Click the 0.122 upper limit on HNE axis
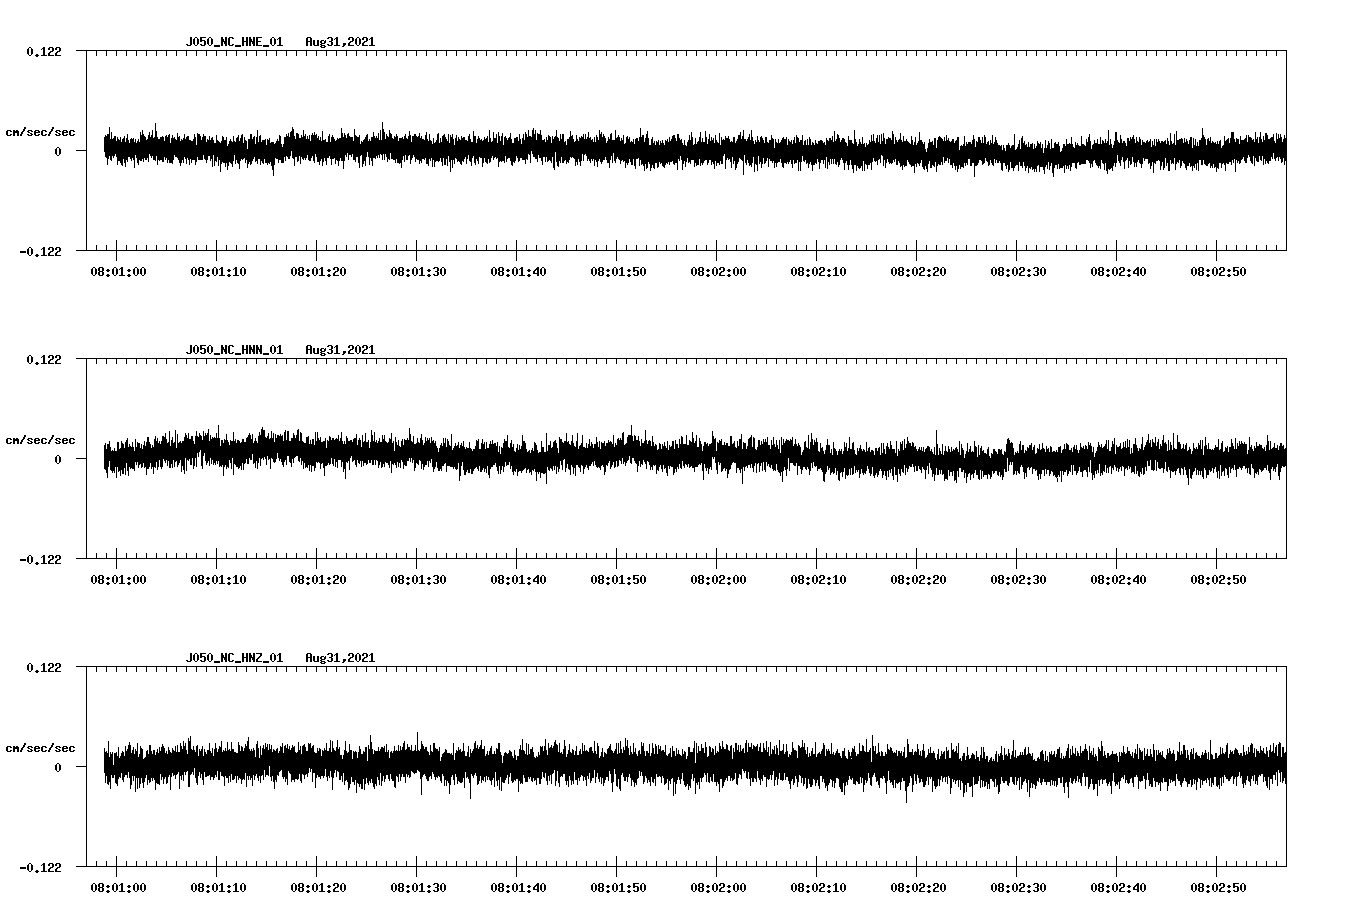The image size is (1358, 924). point(43,52)
